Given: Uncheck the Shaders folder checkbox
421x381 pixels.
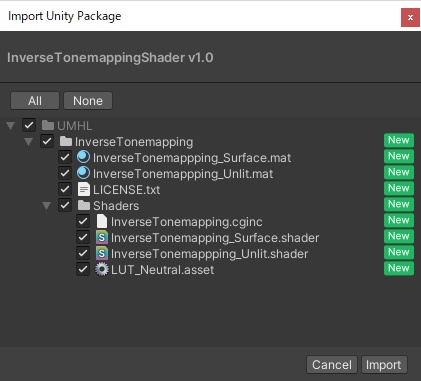Looking at the screenshot, I should tap(65, 205).
